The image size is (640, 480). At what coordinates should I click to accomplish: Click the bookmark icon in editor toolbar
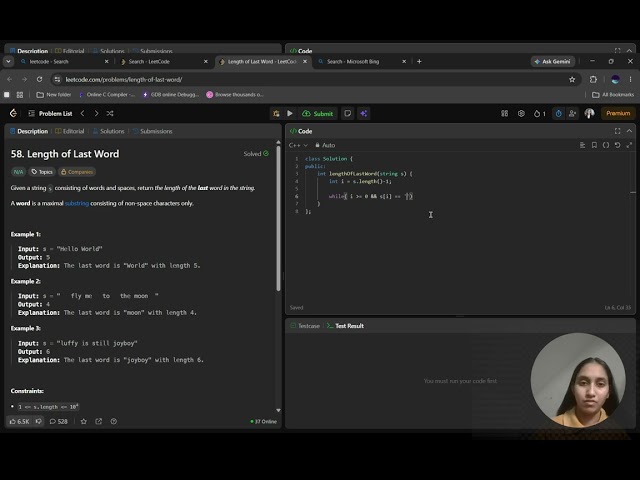[x=594, y=145]
